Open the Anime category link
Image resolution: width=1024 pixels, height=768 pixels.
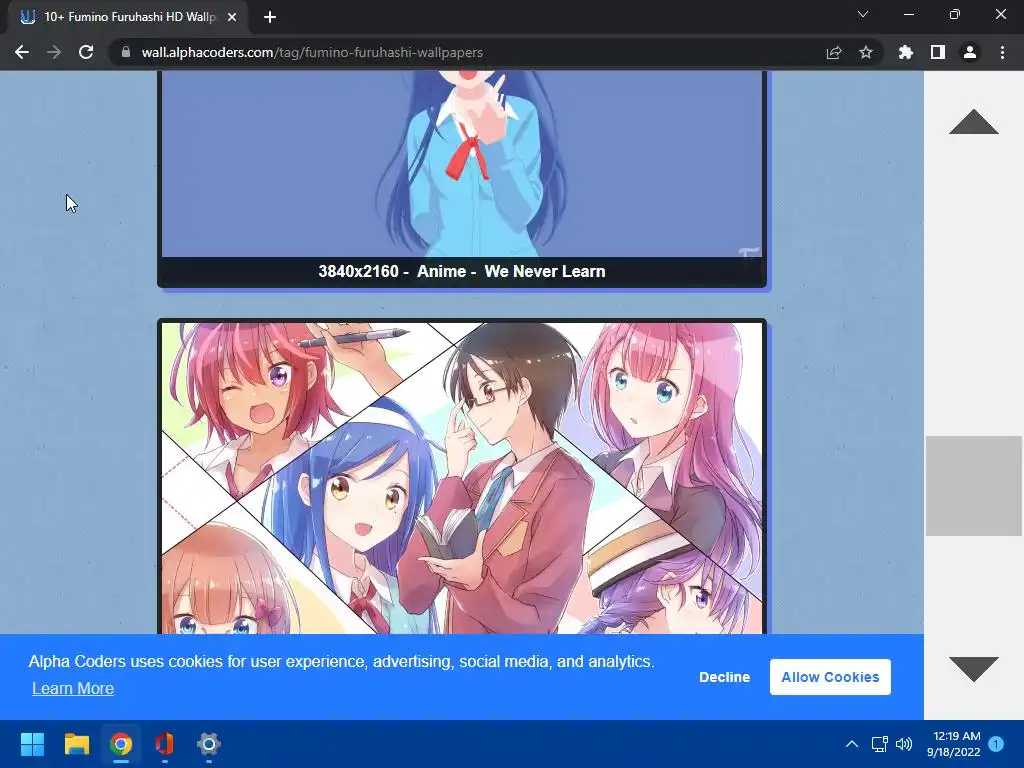tap(441, 271)
